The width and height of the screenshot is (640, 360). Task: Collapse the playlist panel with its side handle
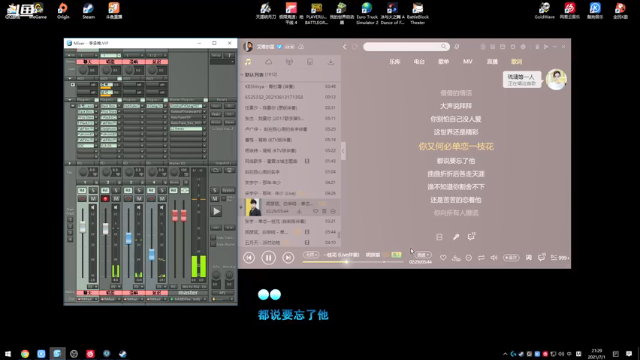tap(343, 151)
